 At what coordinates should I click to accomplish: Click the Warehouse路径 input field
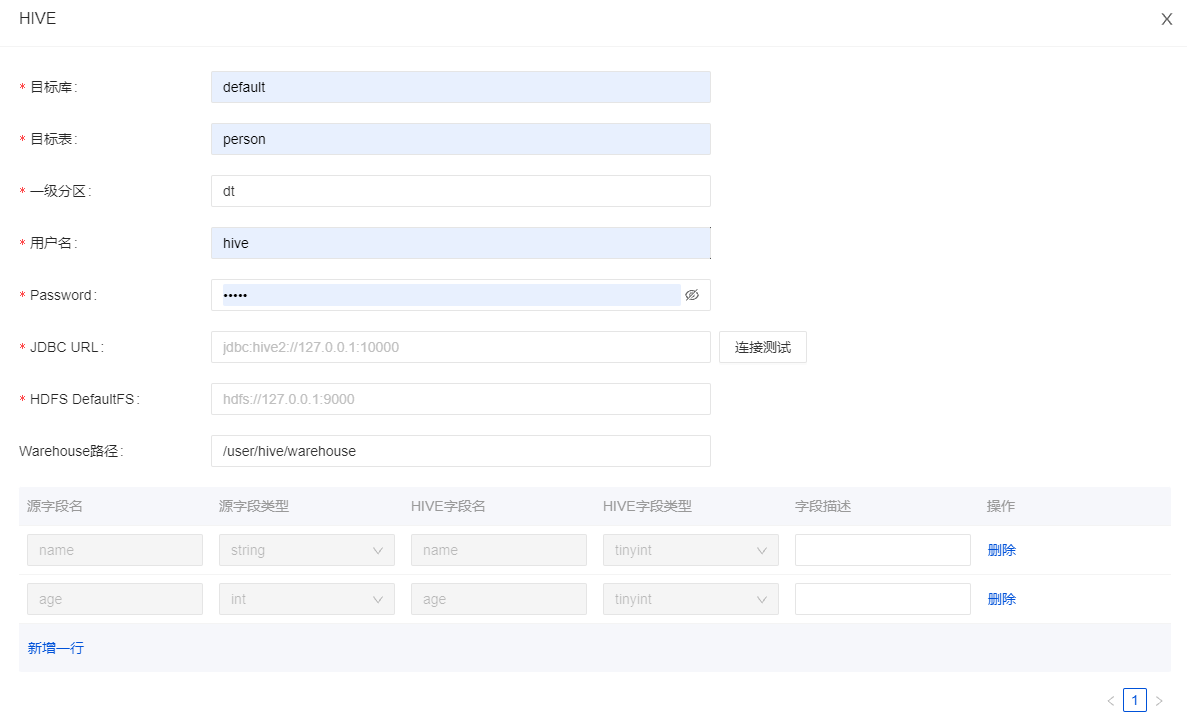460,451
